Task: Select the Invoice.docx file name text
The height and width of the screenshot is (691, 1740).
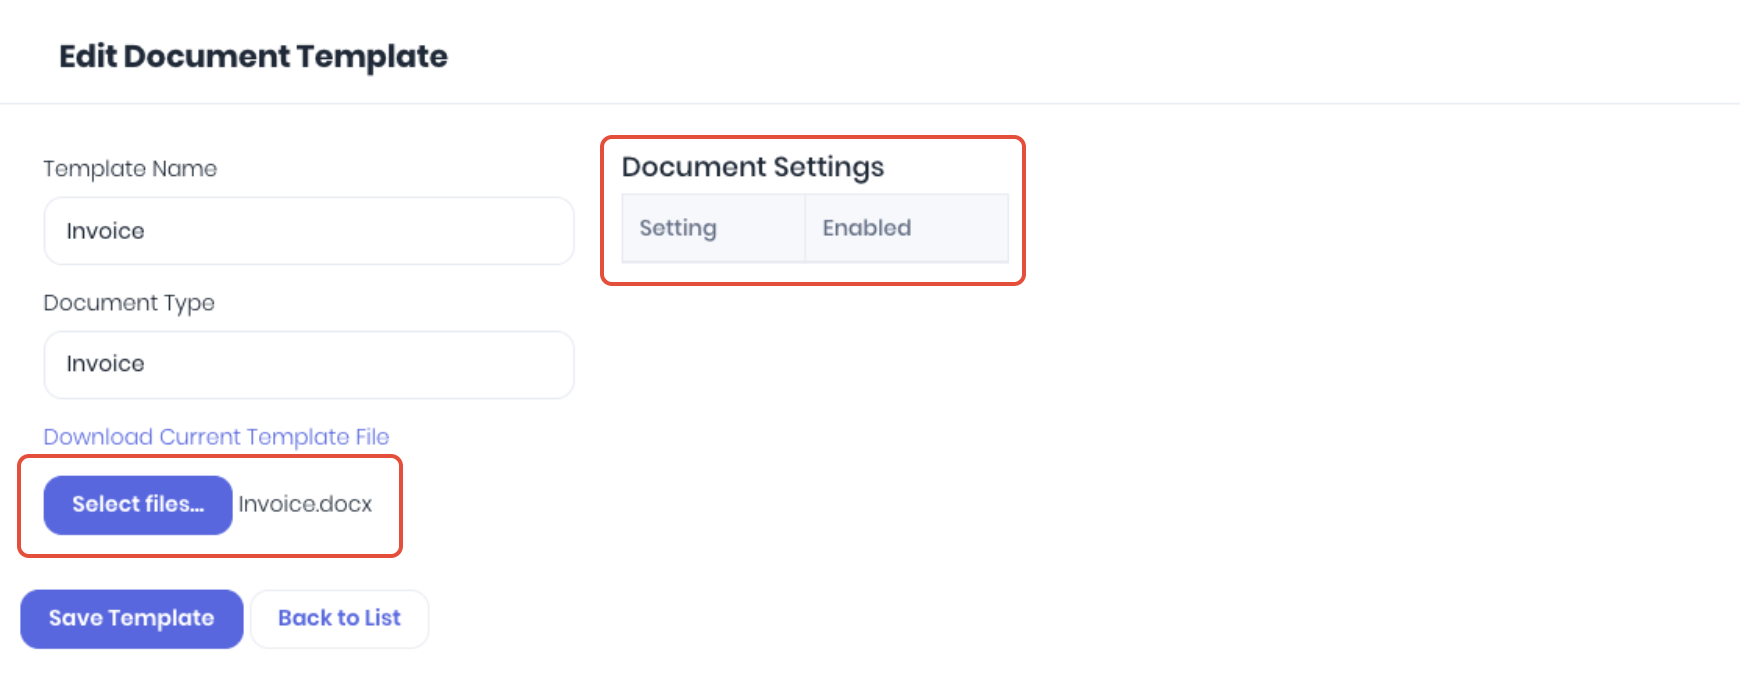Action: (305, 504)
